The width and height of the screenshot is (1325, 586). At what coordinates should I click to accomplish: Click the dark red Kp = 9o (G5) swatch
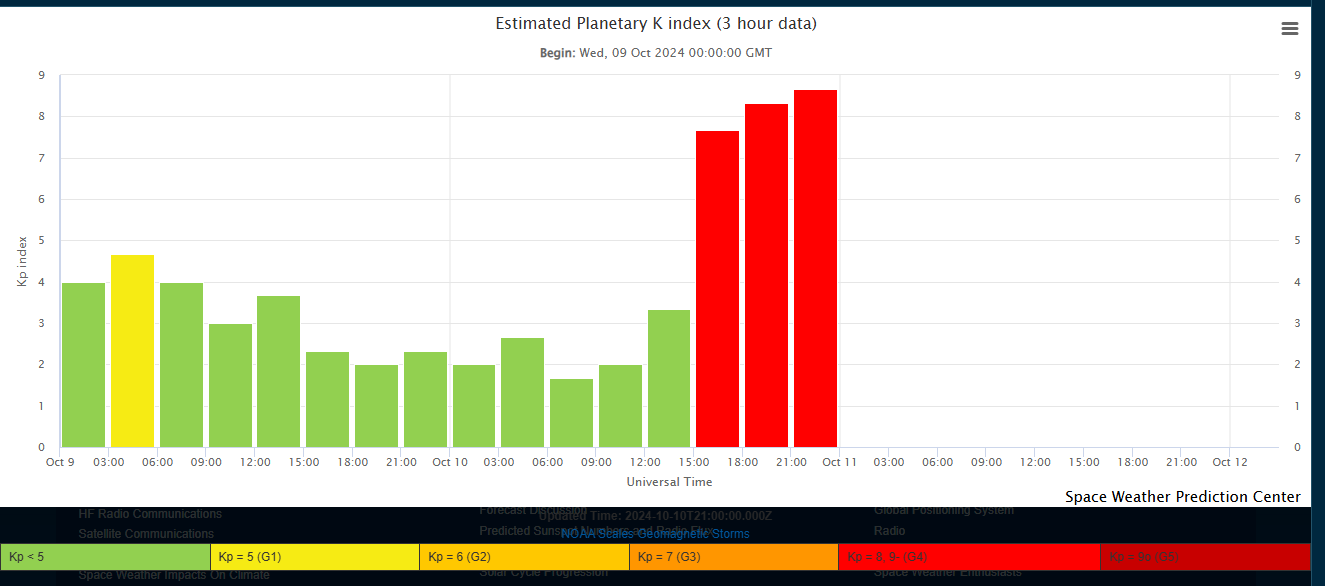[1204, 557]
